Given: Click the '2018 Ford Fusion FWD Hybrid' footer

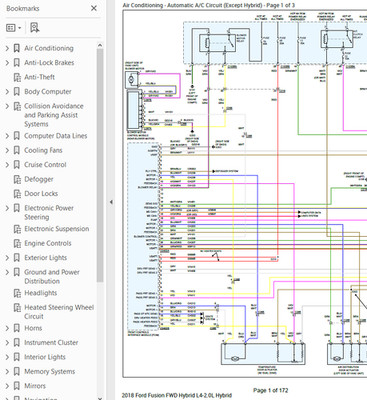Looking at the screenshot, I should click(176, 395).
